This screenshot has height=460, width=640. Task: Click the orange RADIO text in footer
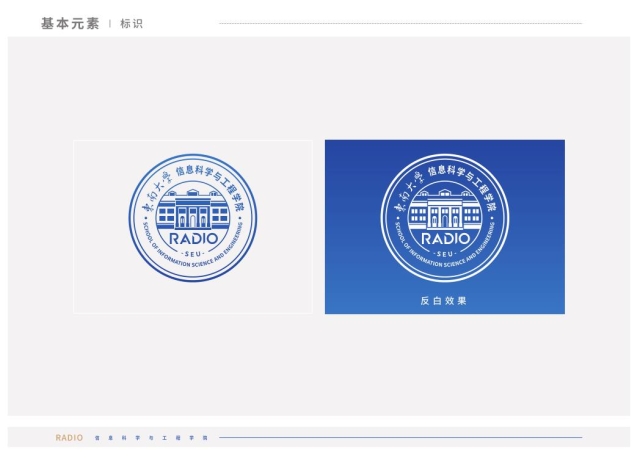[x=69, y=438]
